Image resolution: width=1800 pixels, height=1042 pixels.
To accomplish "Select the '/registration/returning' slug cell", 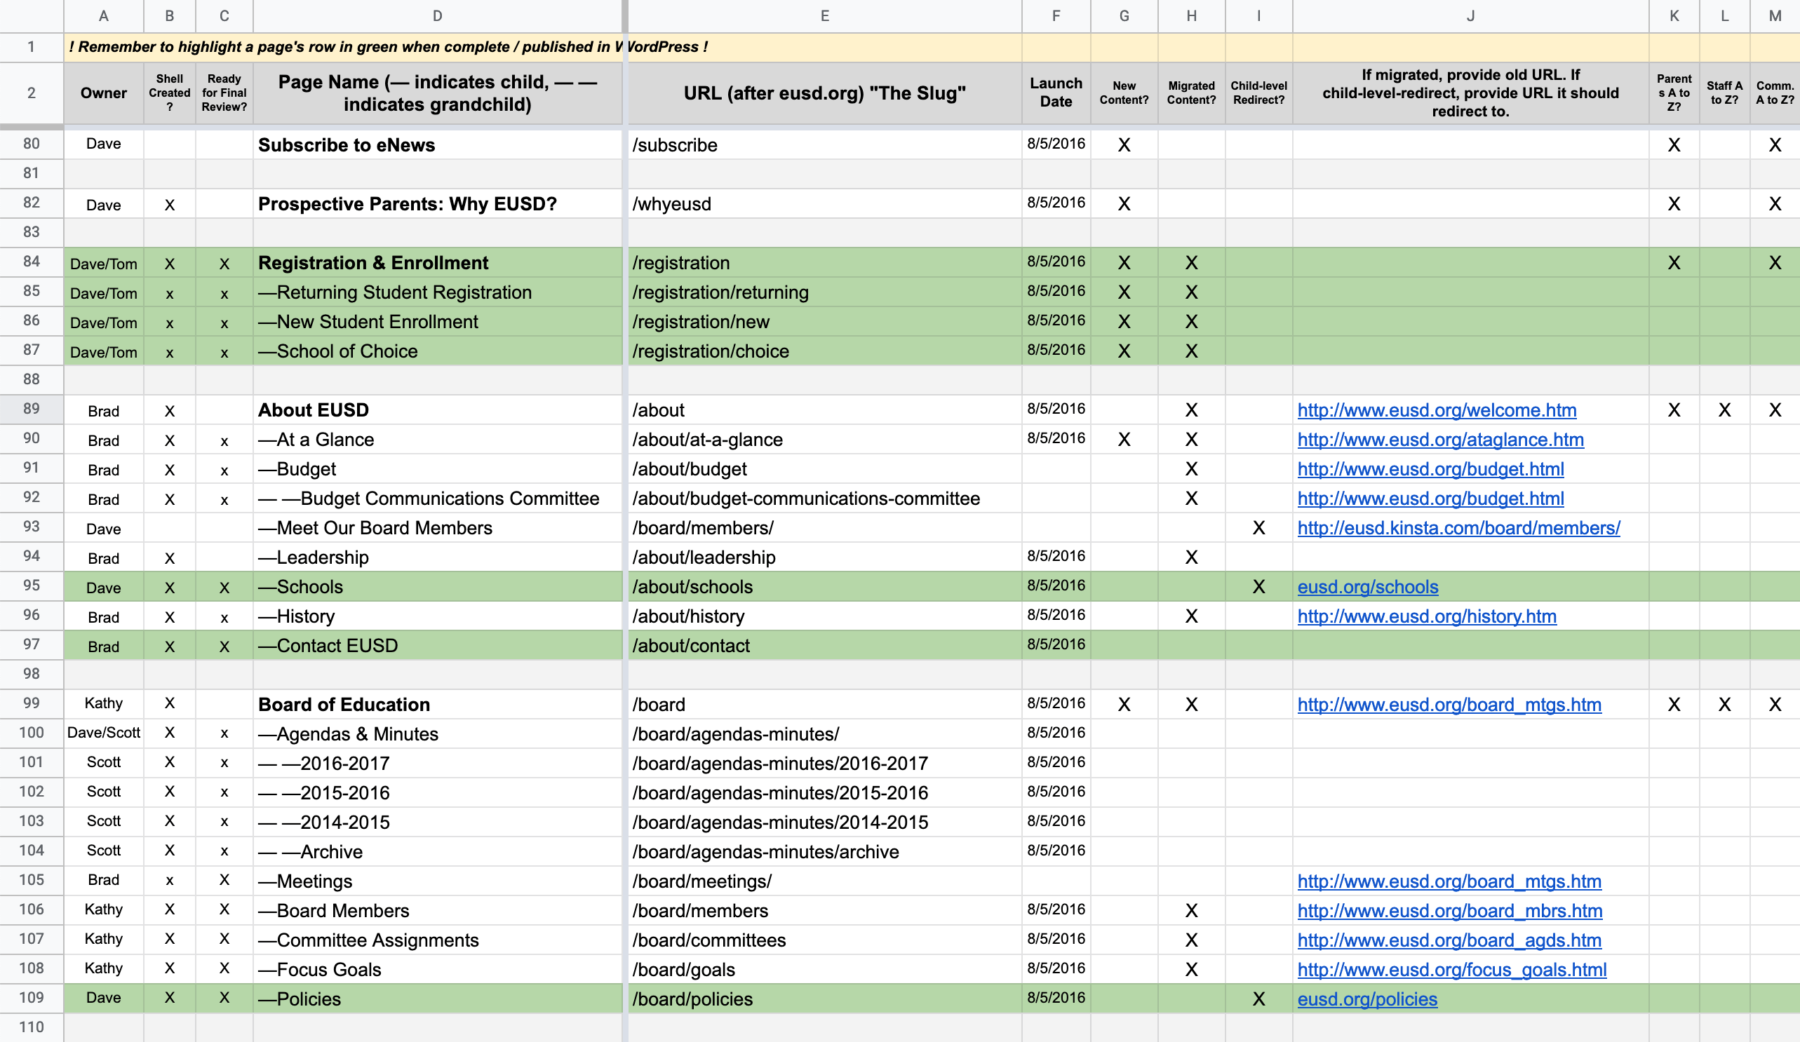I will (x=825, y=293).
